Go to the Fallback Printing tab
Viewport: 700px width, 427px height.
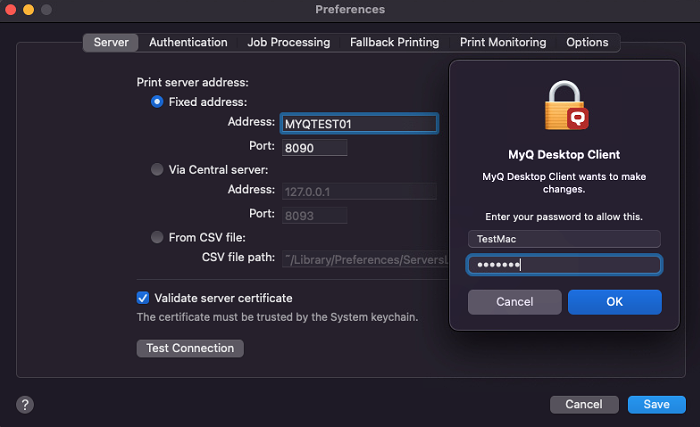pyautogui.click(x=394, y=42)
